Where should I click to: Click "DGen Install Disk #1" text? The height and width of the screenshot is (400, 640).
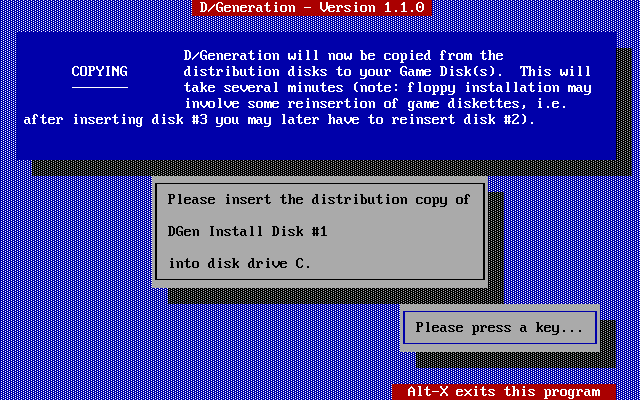point(247,231)
